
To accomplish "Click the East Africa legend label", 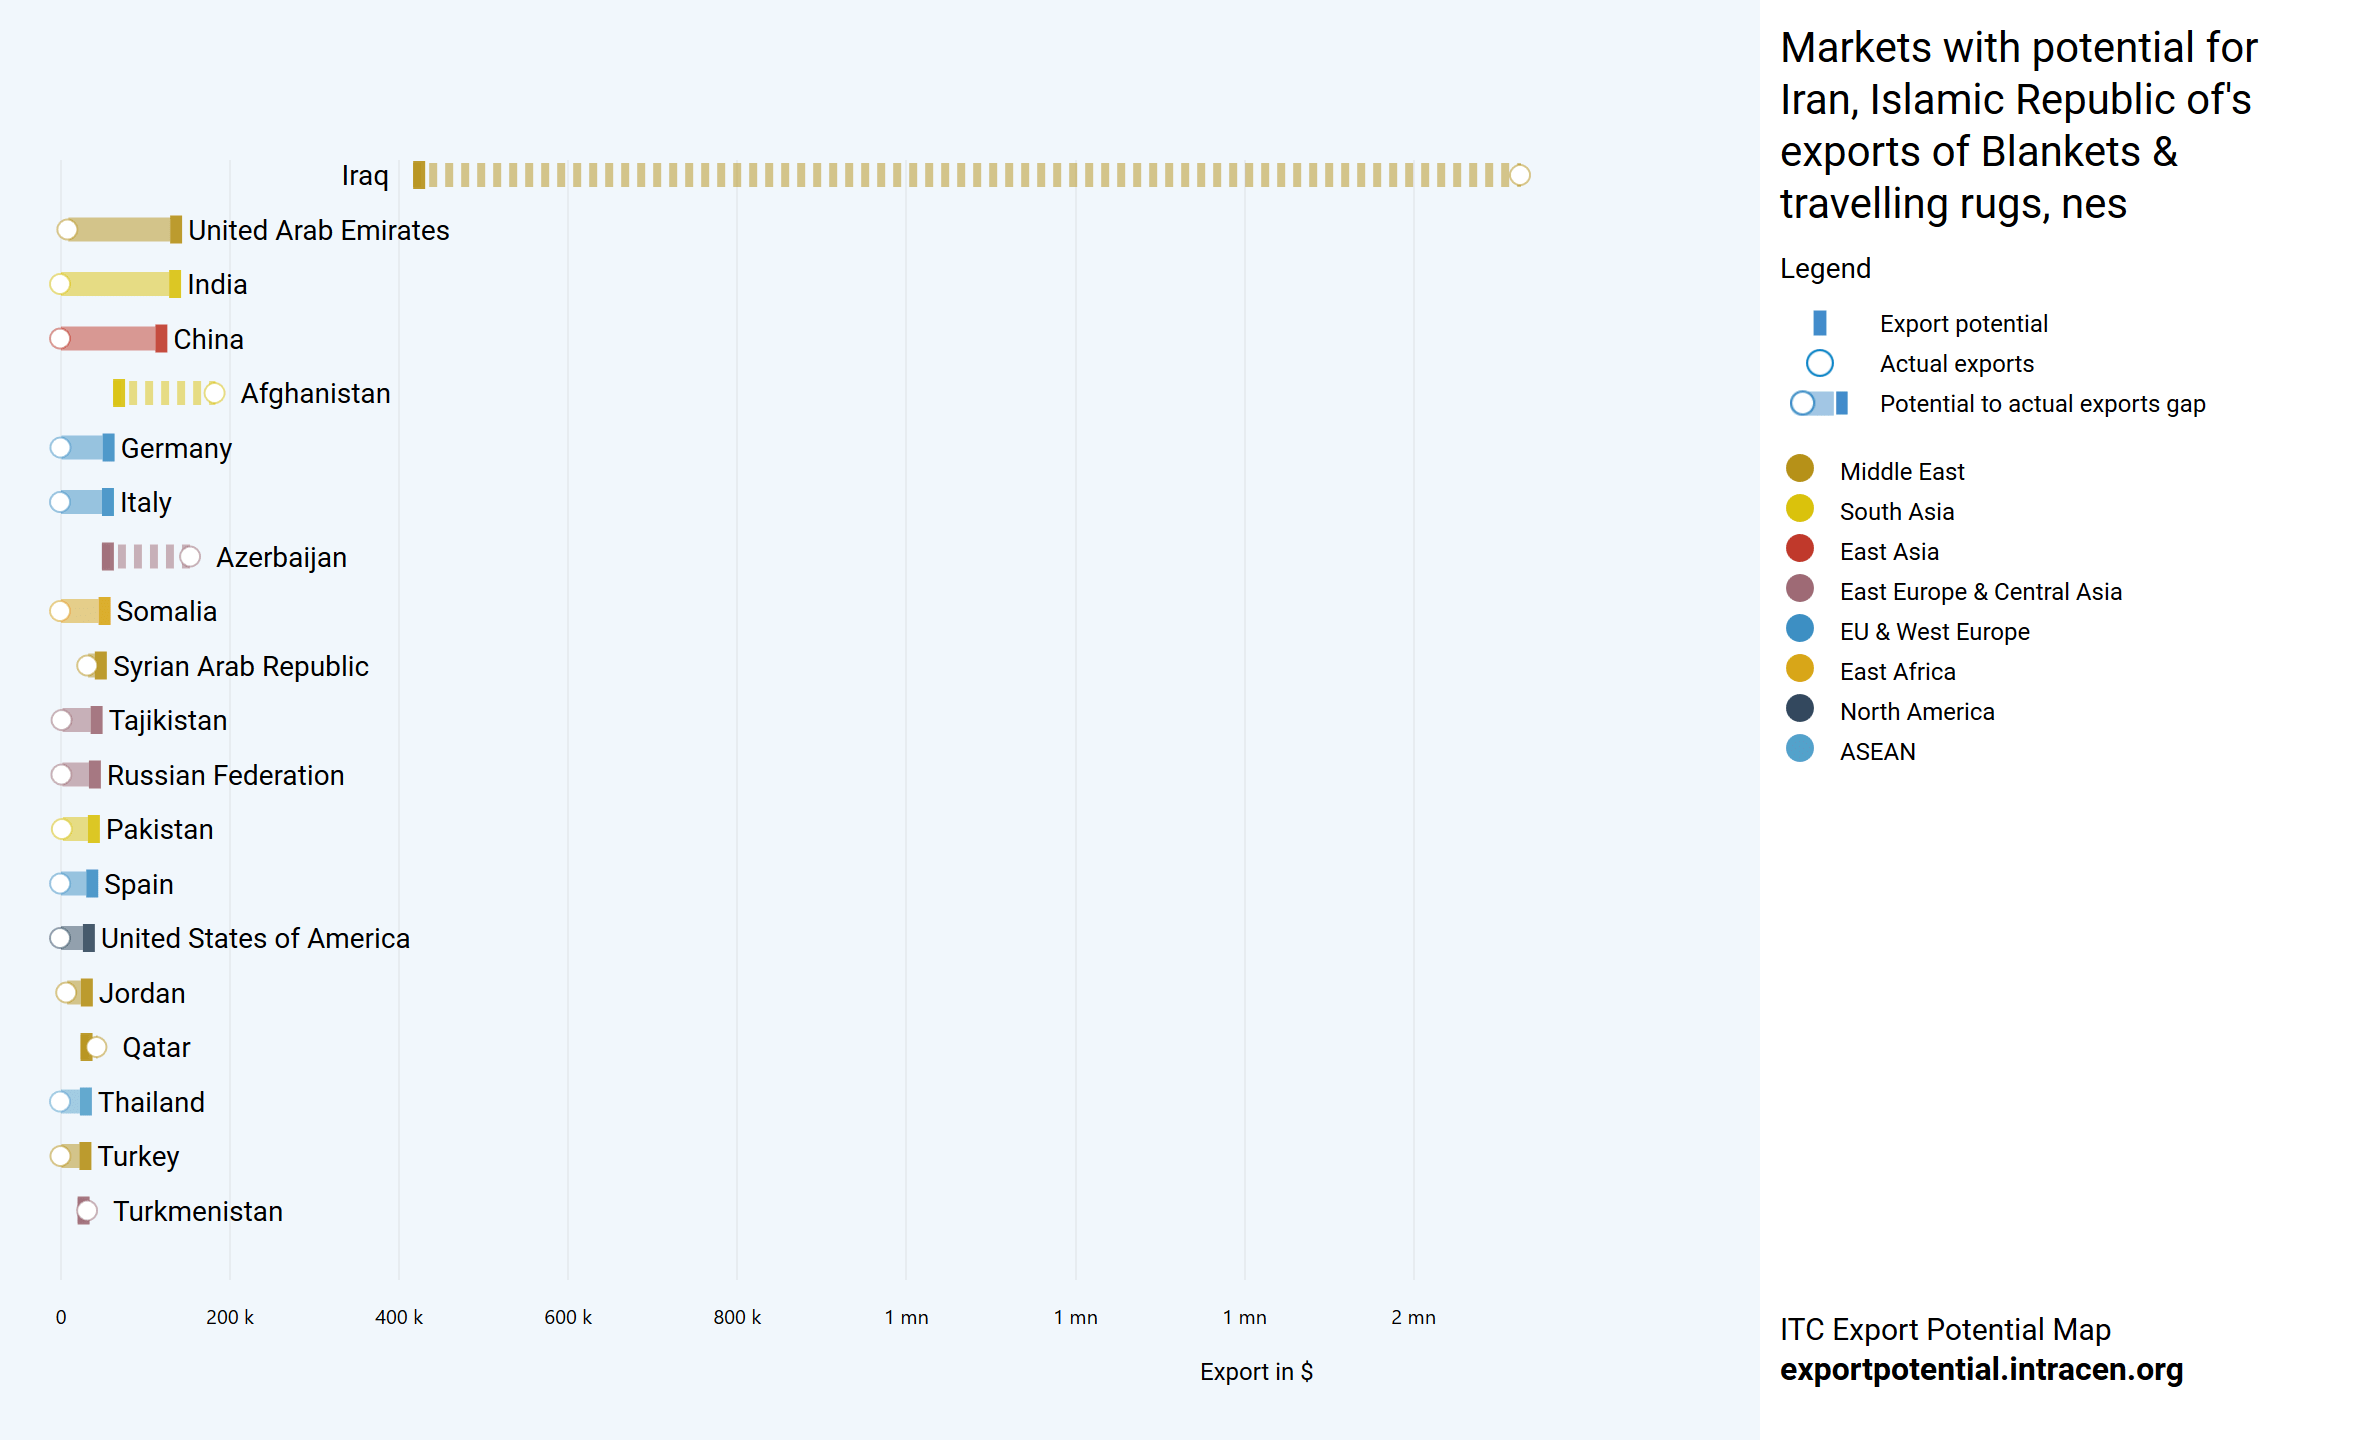I will [1897, 671].
